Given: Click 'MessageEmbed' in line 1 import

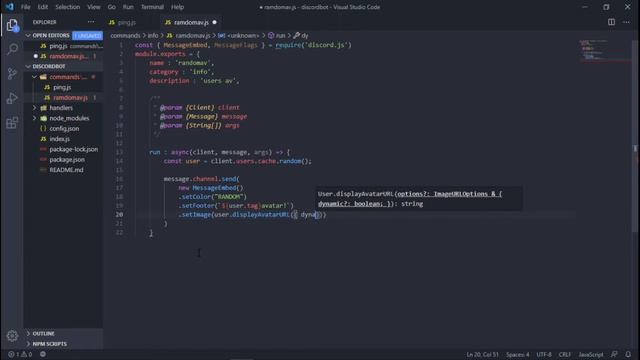Looking at the screenshot, I should click(x=185, y=45).
